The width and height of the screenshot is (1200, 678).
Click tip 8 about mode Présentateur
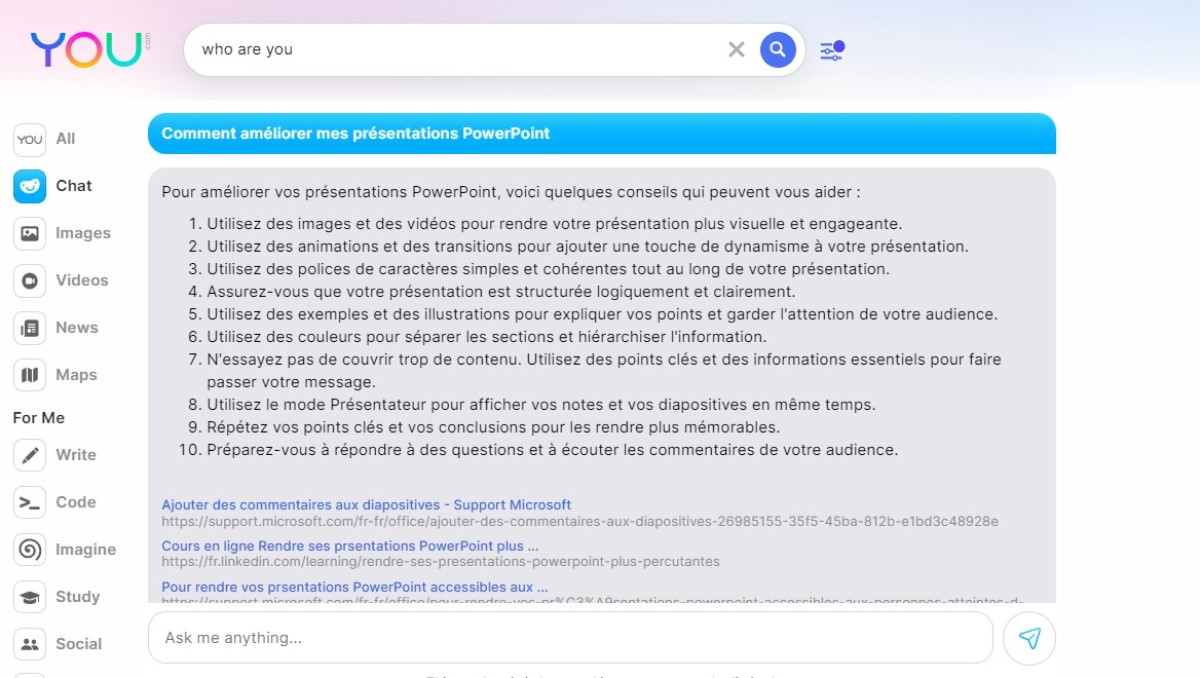(541, 405)
